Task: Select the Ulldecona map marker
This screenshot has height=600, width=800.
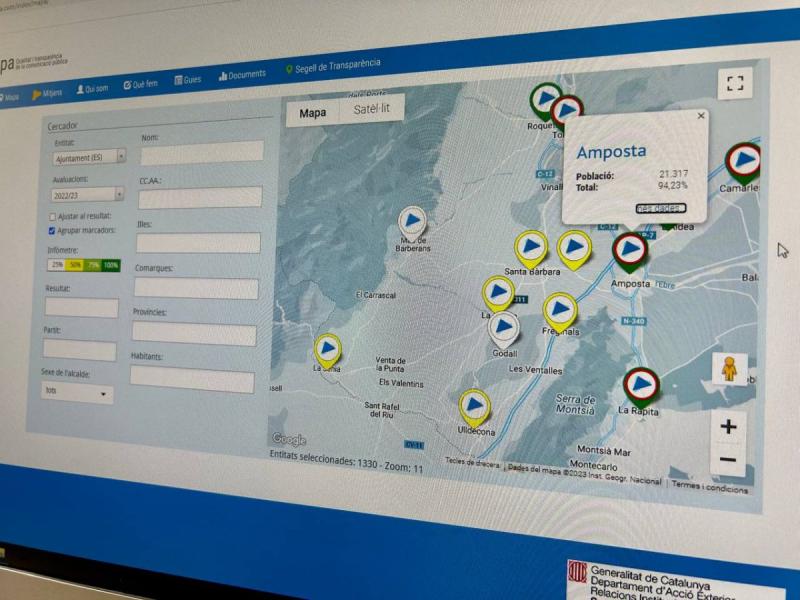Action: point(474,406)
